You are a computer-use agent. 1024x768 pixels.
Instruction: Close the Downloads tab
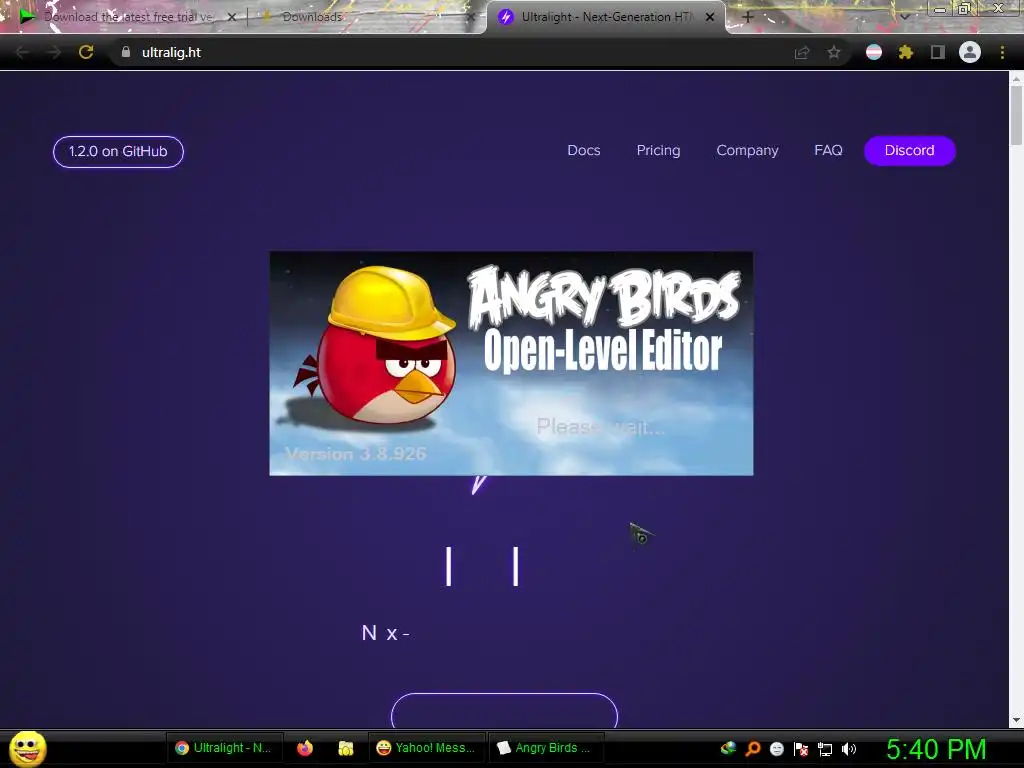coord(471,17)
